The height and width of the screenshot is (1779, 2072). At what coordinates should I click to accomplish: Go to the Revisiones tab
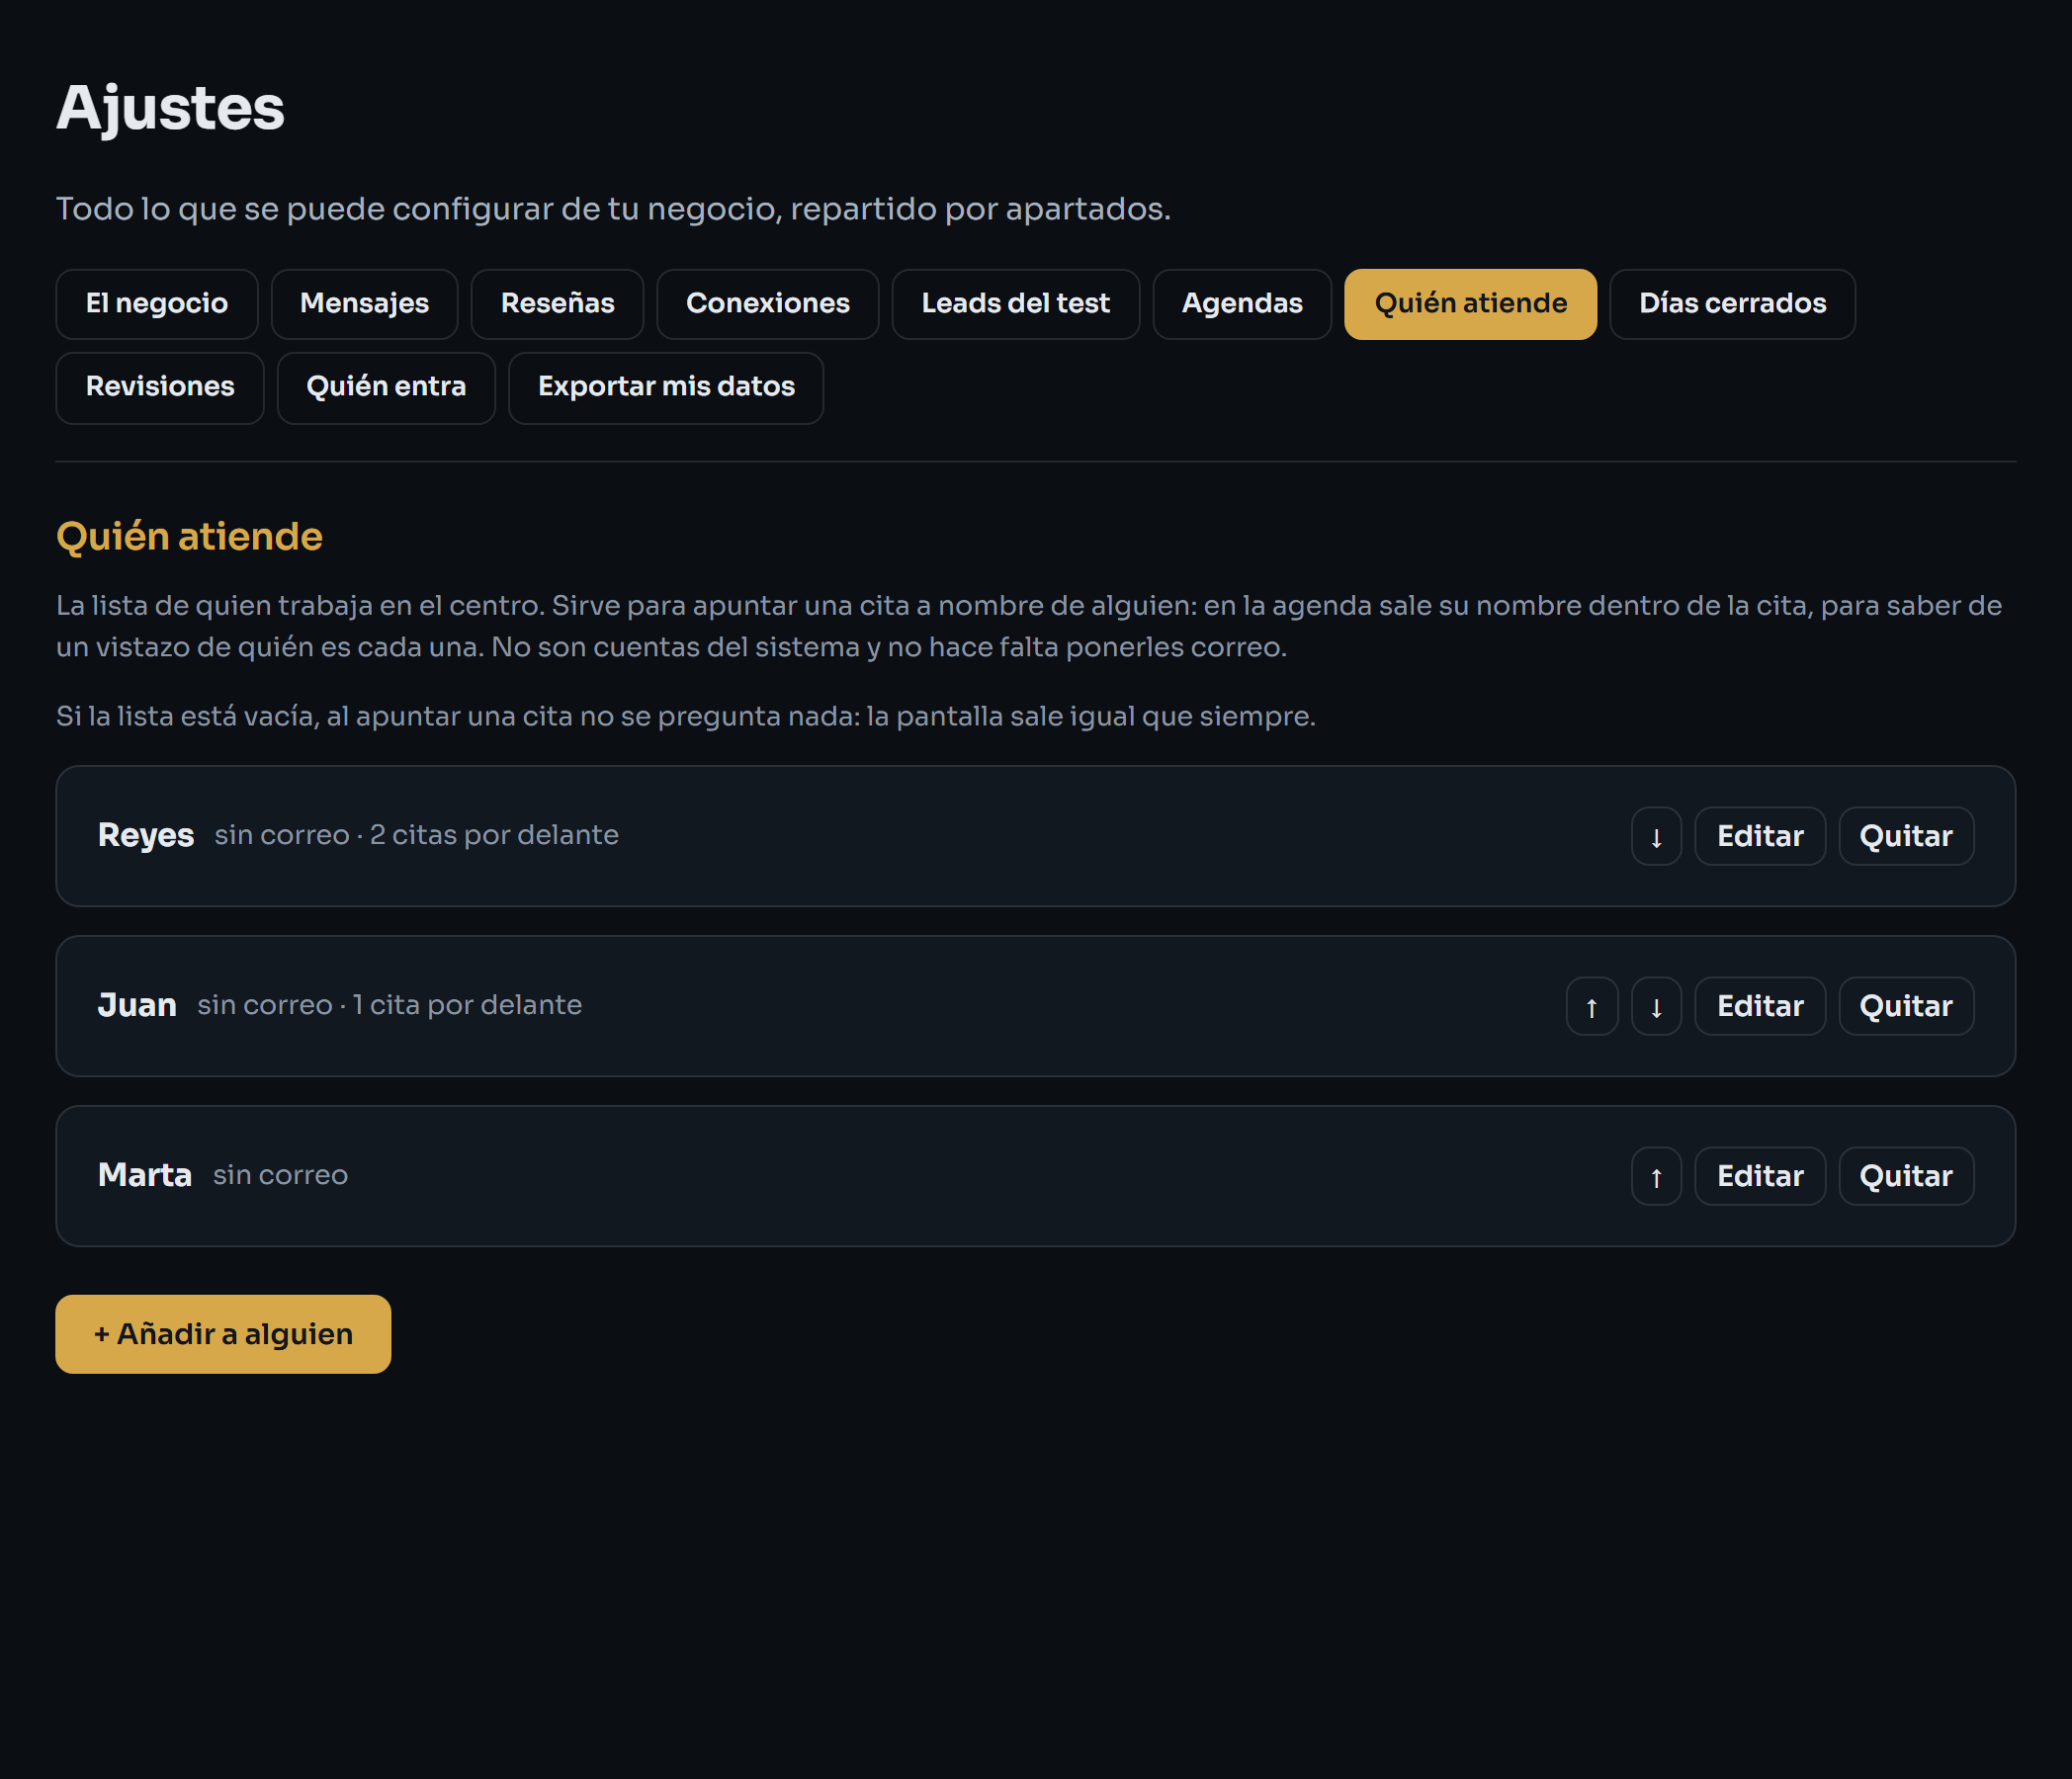pos(160,388)
